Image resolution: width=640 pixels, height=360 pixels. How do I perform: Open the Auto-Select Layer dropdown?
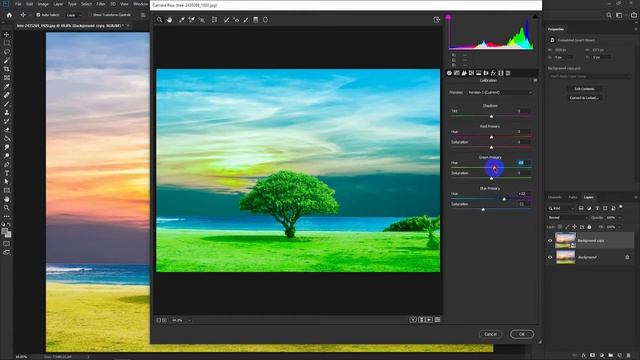pos(73,15)
